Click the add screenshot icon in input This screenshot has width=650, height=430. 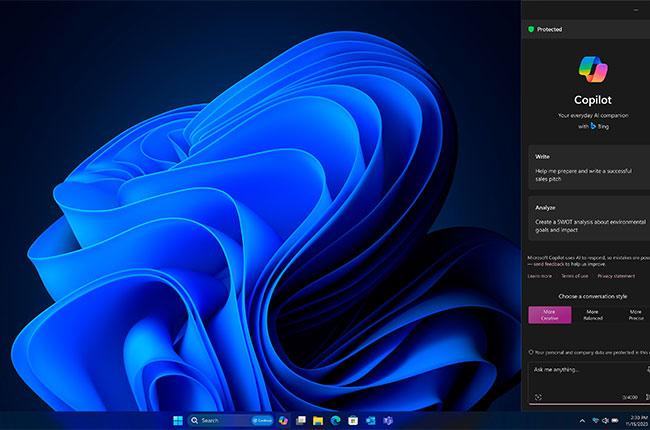538,397
